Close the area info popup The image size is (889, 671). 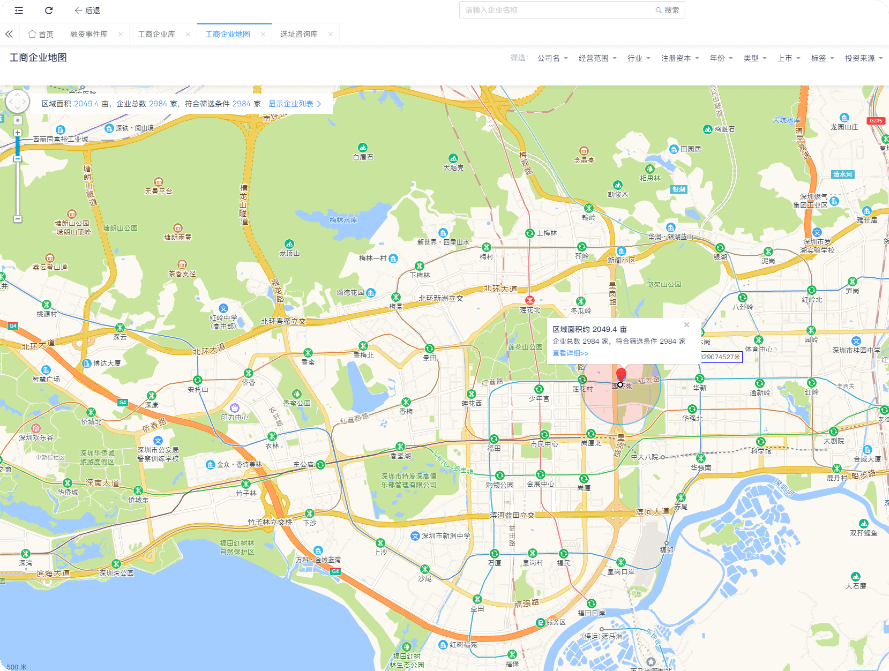(687, 325)
